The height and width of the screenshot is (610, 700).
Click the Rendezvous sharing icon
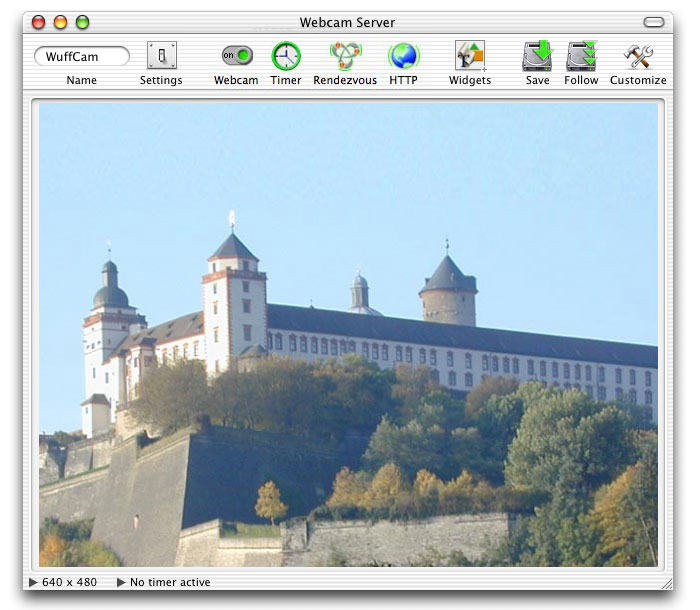345,56
